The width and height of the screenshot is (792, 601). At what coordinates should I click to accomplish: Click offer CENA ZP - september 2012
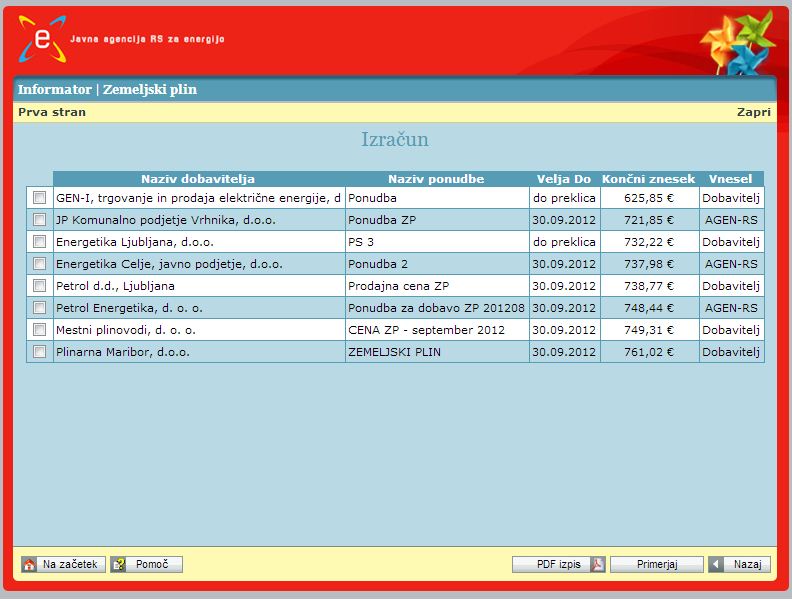(426, 330)
